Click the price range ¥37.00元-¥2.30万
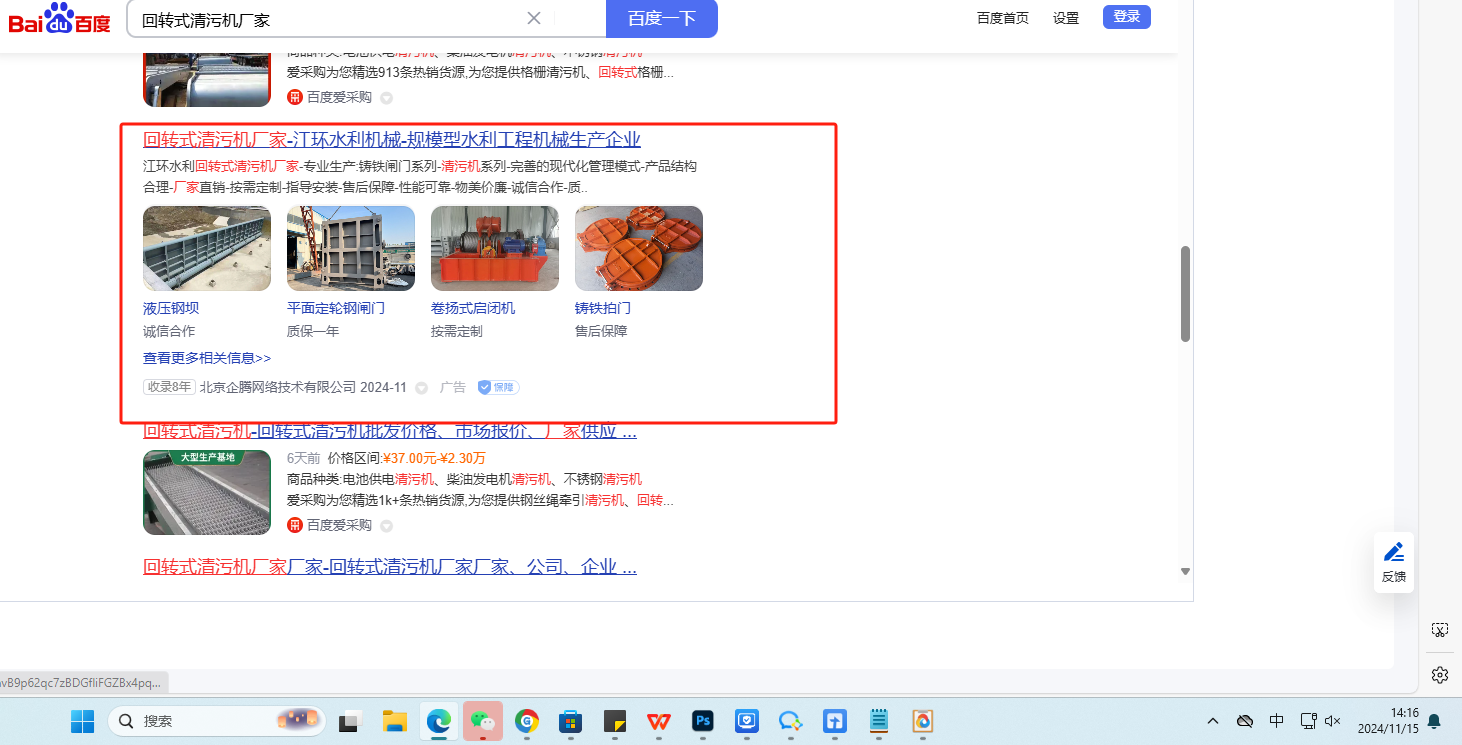The height and width of the screenshot is (745, 1462). coord(434,458)
